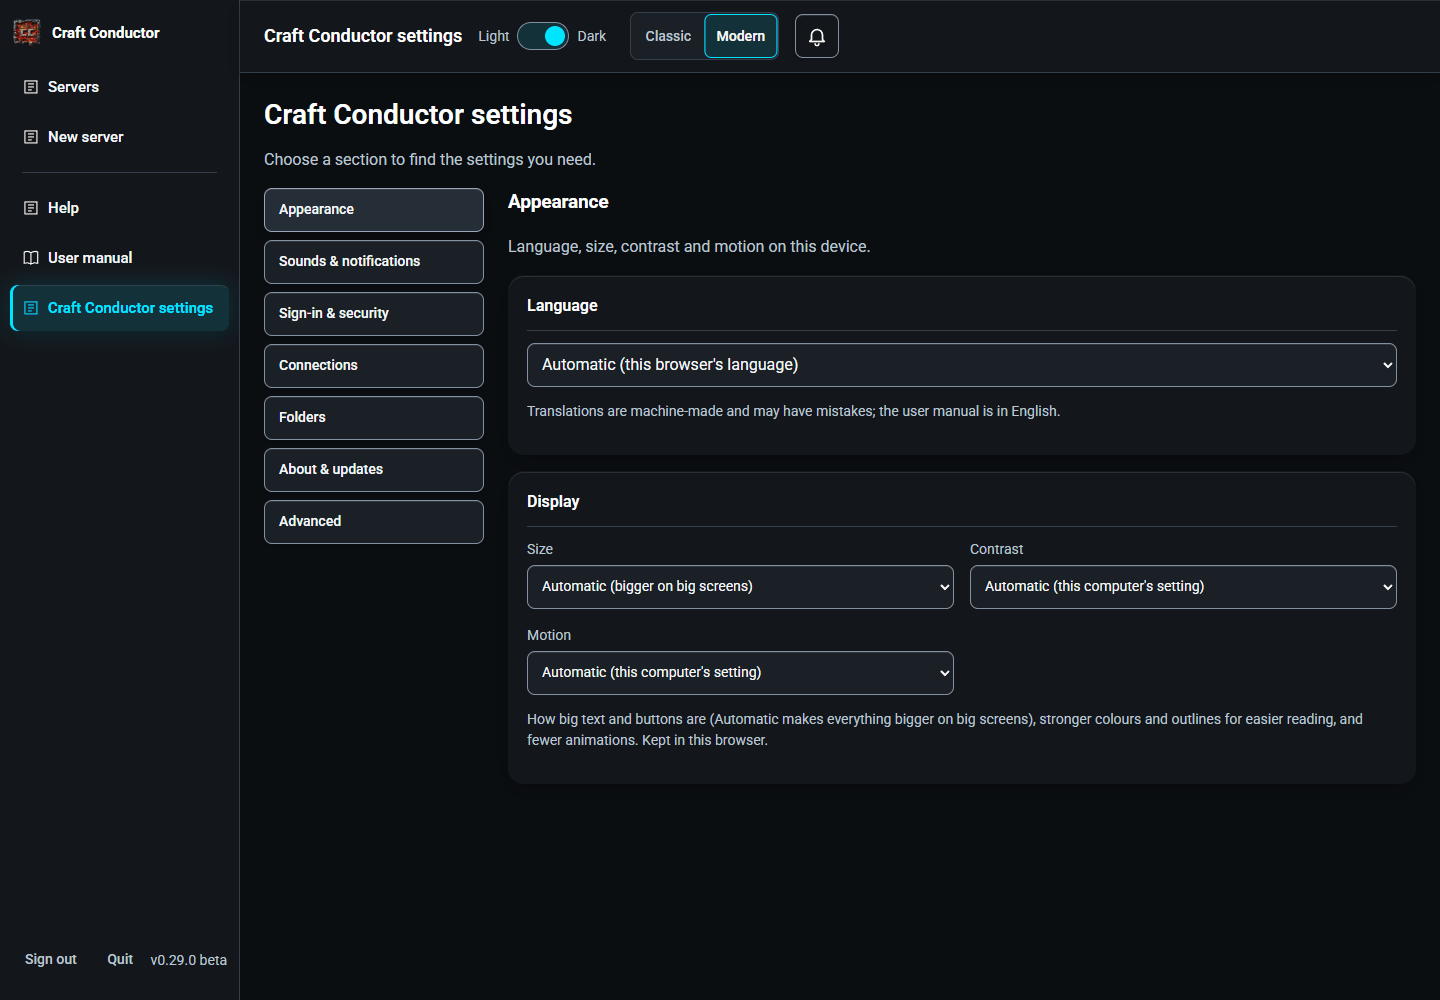Open notifications bell
The image size is (1440, 1000).
[817, 36]
